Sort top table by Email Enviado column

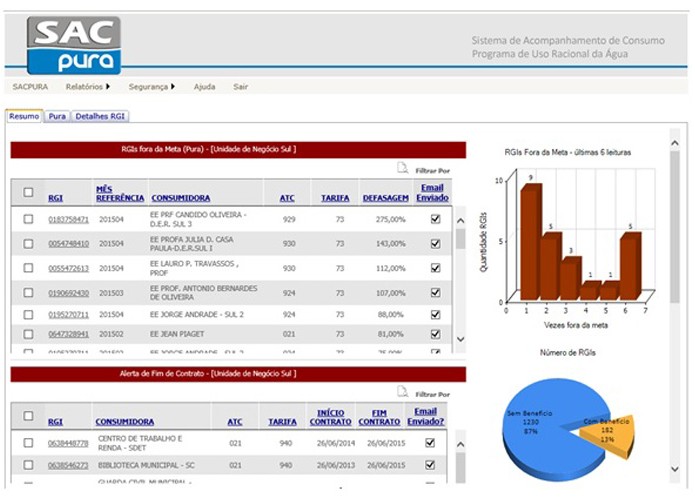tap(432, 193)
